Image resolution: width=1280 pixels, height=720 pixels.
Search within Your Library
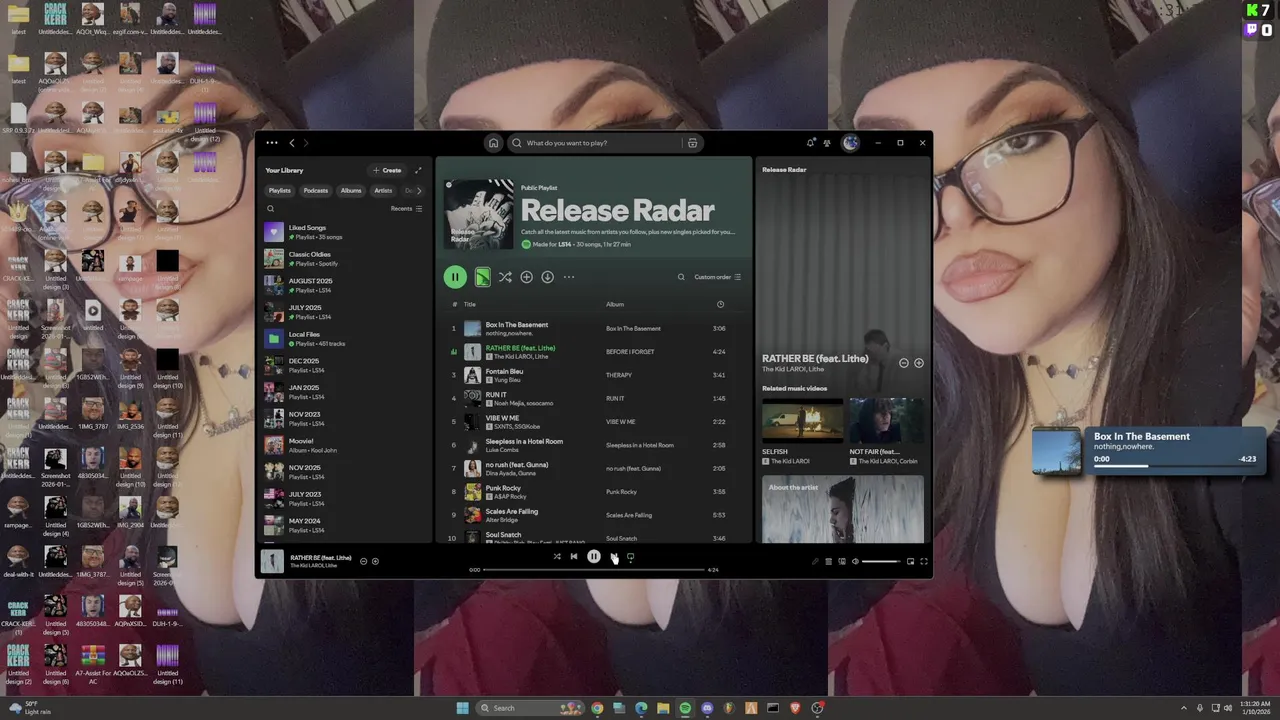(270, 209)
